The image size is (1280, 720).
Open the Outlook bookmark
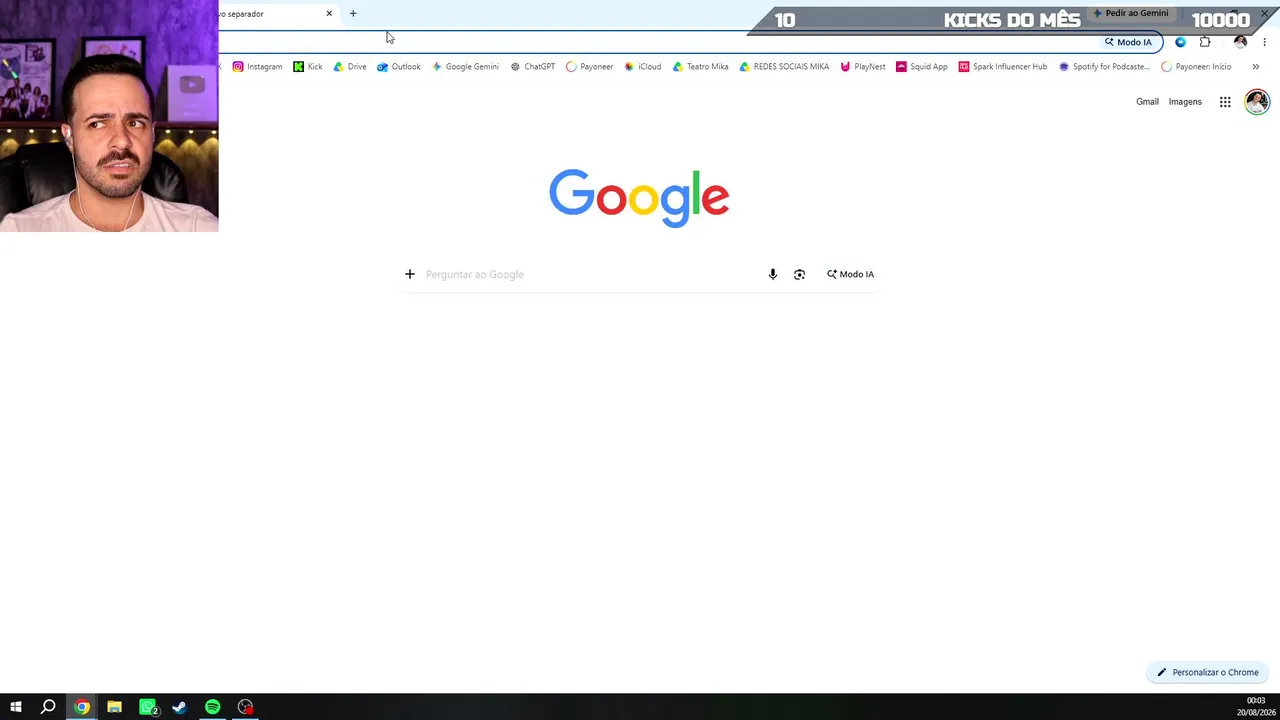399,67
